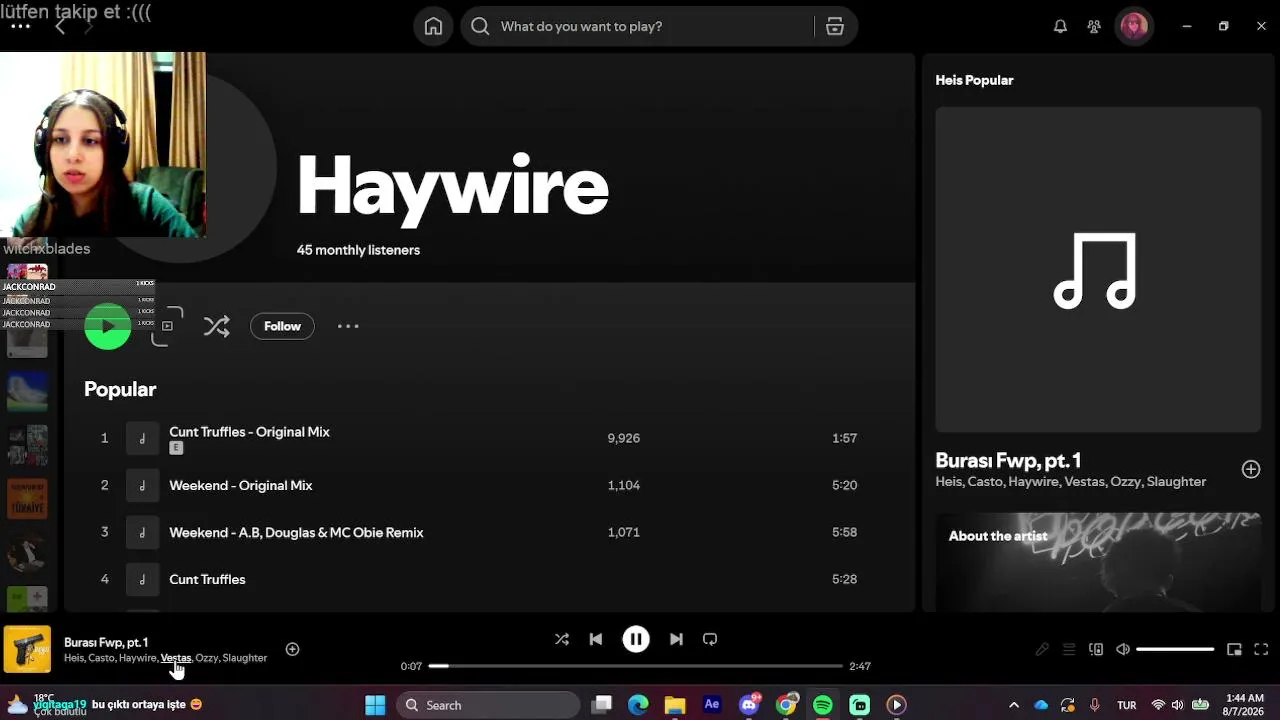Play the Haywire artist with green button

108,326
